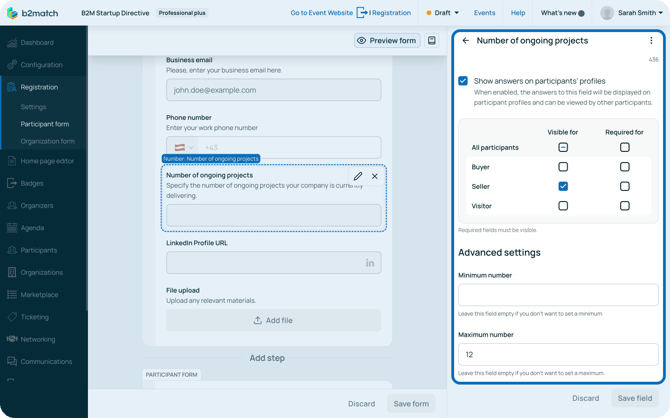Open the Draft status dropdown
The image size is (670, 418).
tap(442, 13)
